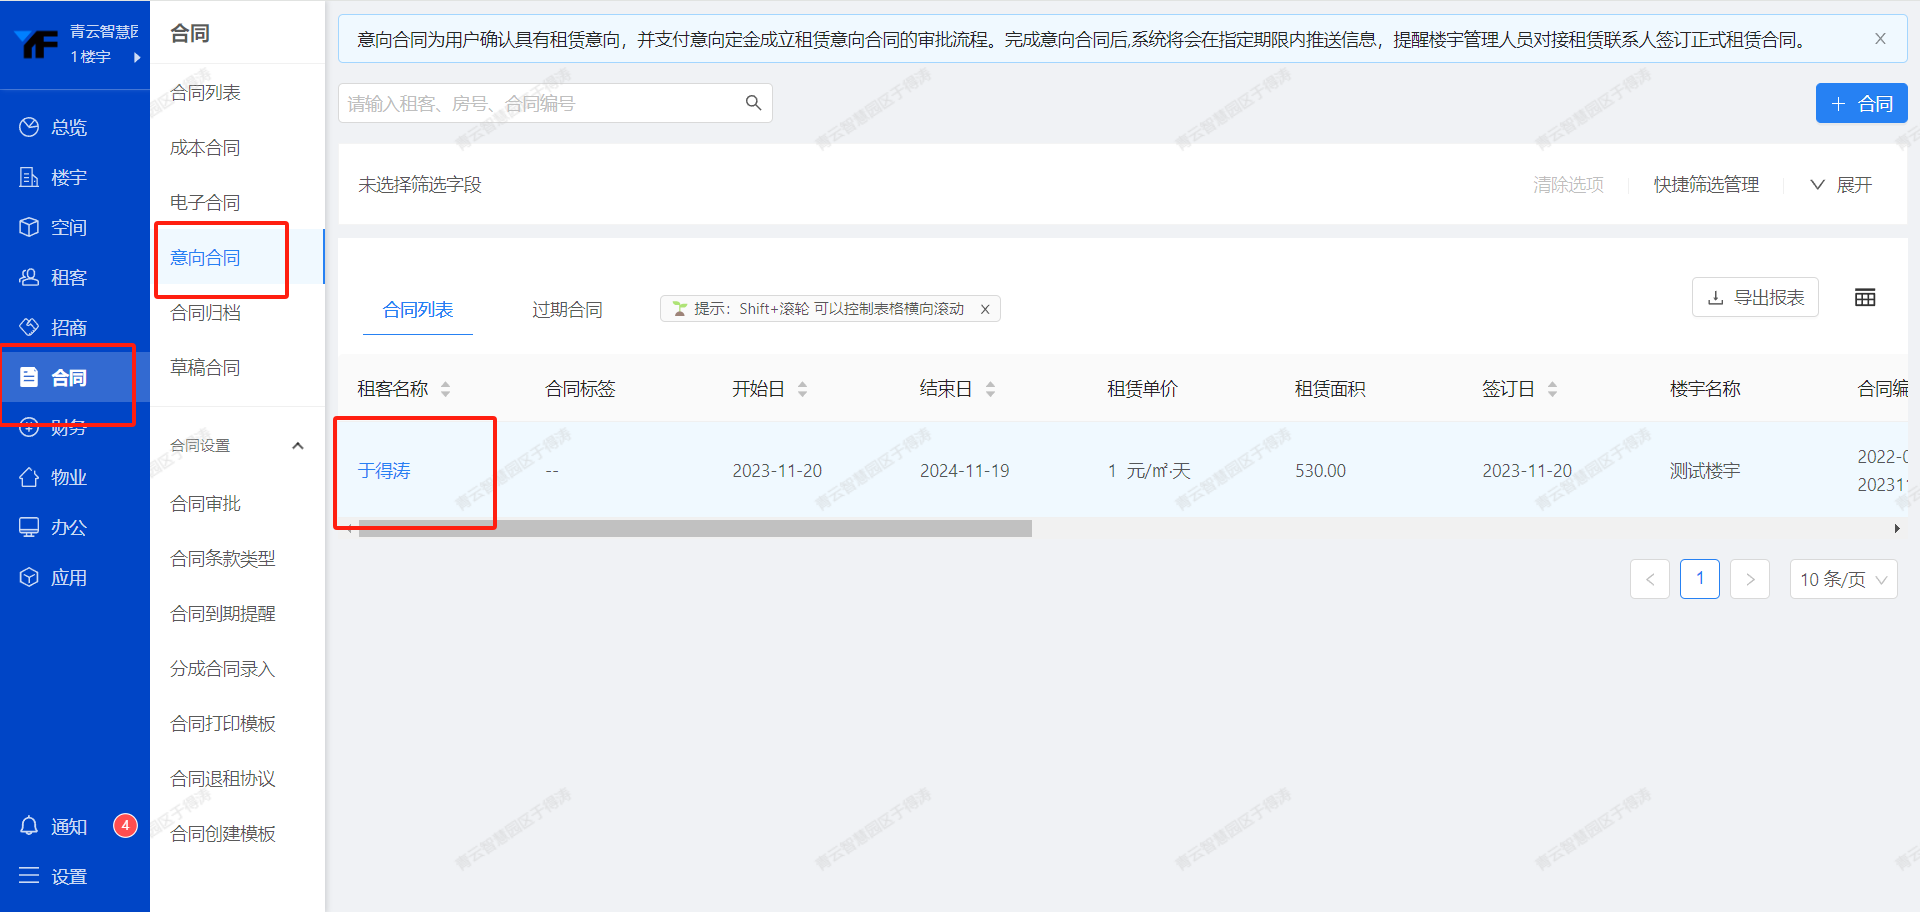Open tenant 于得涛 contract link
The height and width of the screenshot is (912, 1920).
click(385, 471)
